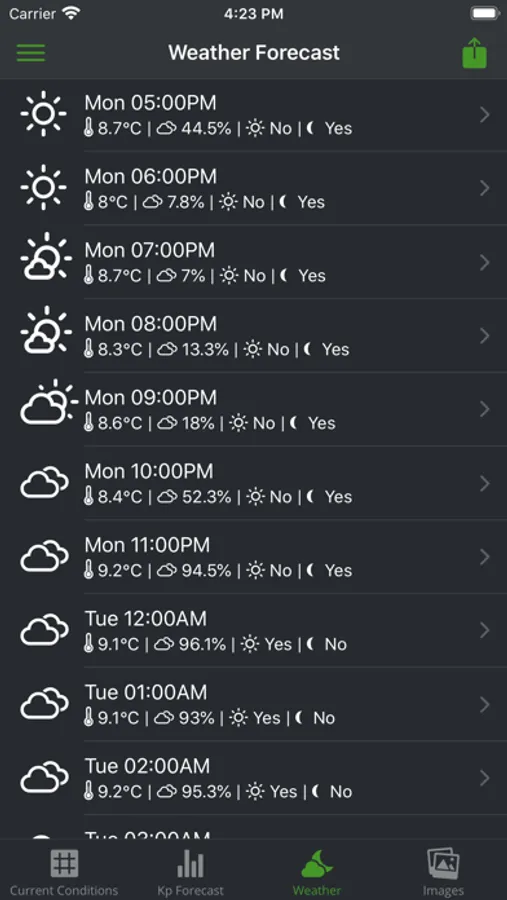Screen dimensions: 507x900
Task: Tap the cloudy icon for Mon 11:00PM
Action: pos(44,556)
